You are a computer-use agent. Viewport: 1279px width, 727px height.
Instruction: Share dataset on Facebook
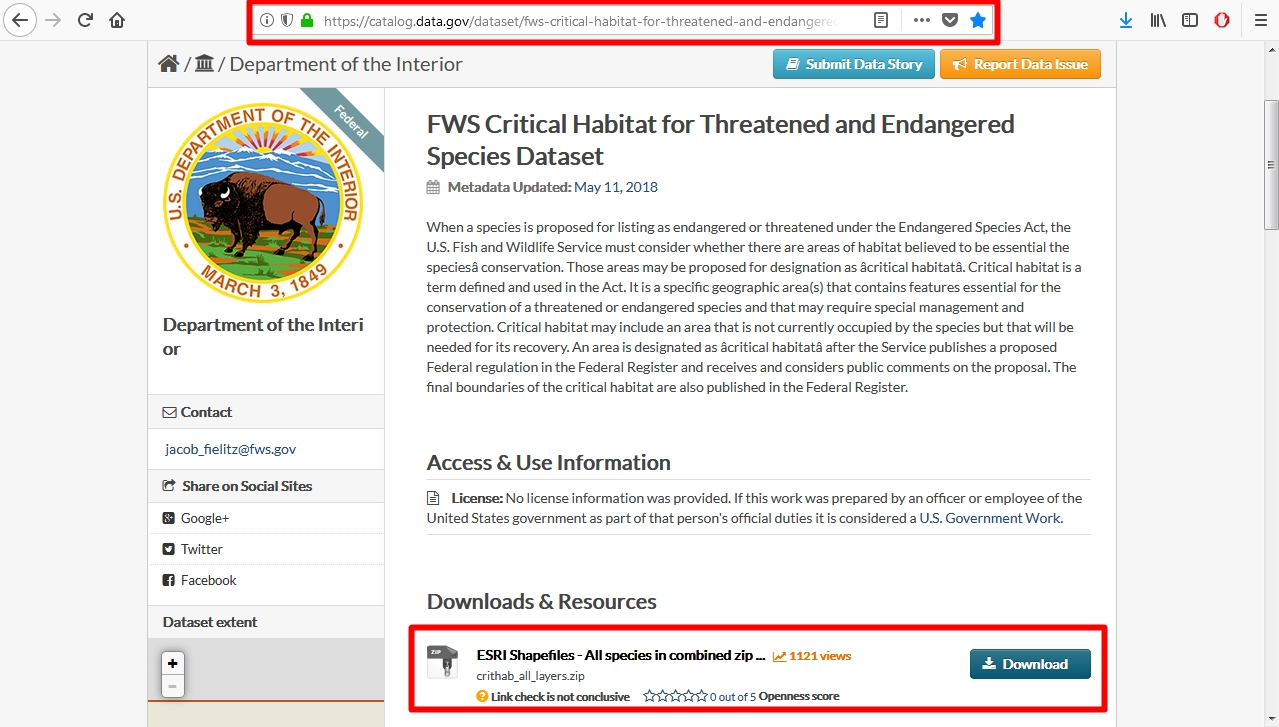(208, 580)
